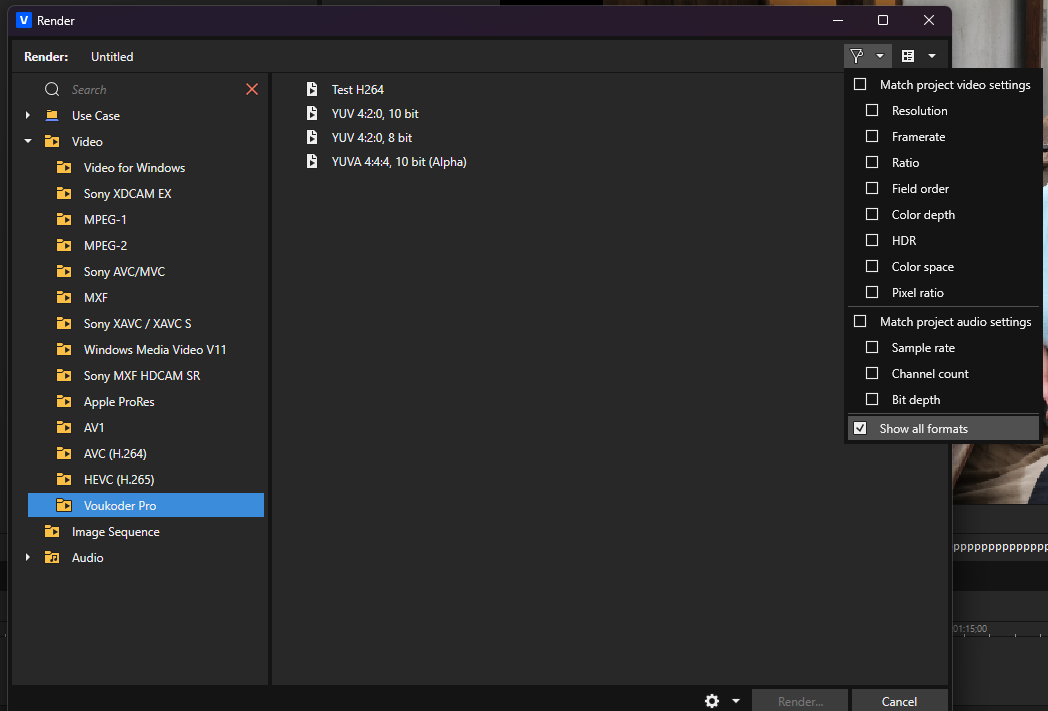Open the dropdown arrow beside the gear

coord(736,701)
